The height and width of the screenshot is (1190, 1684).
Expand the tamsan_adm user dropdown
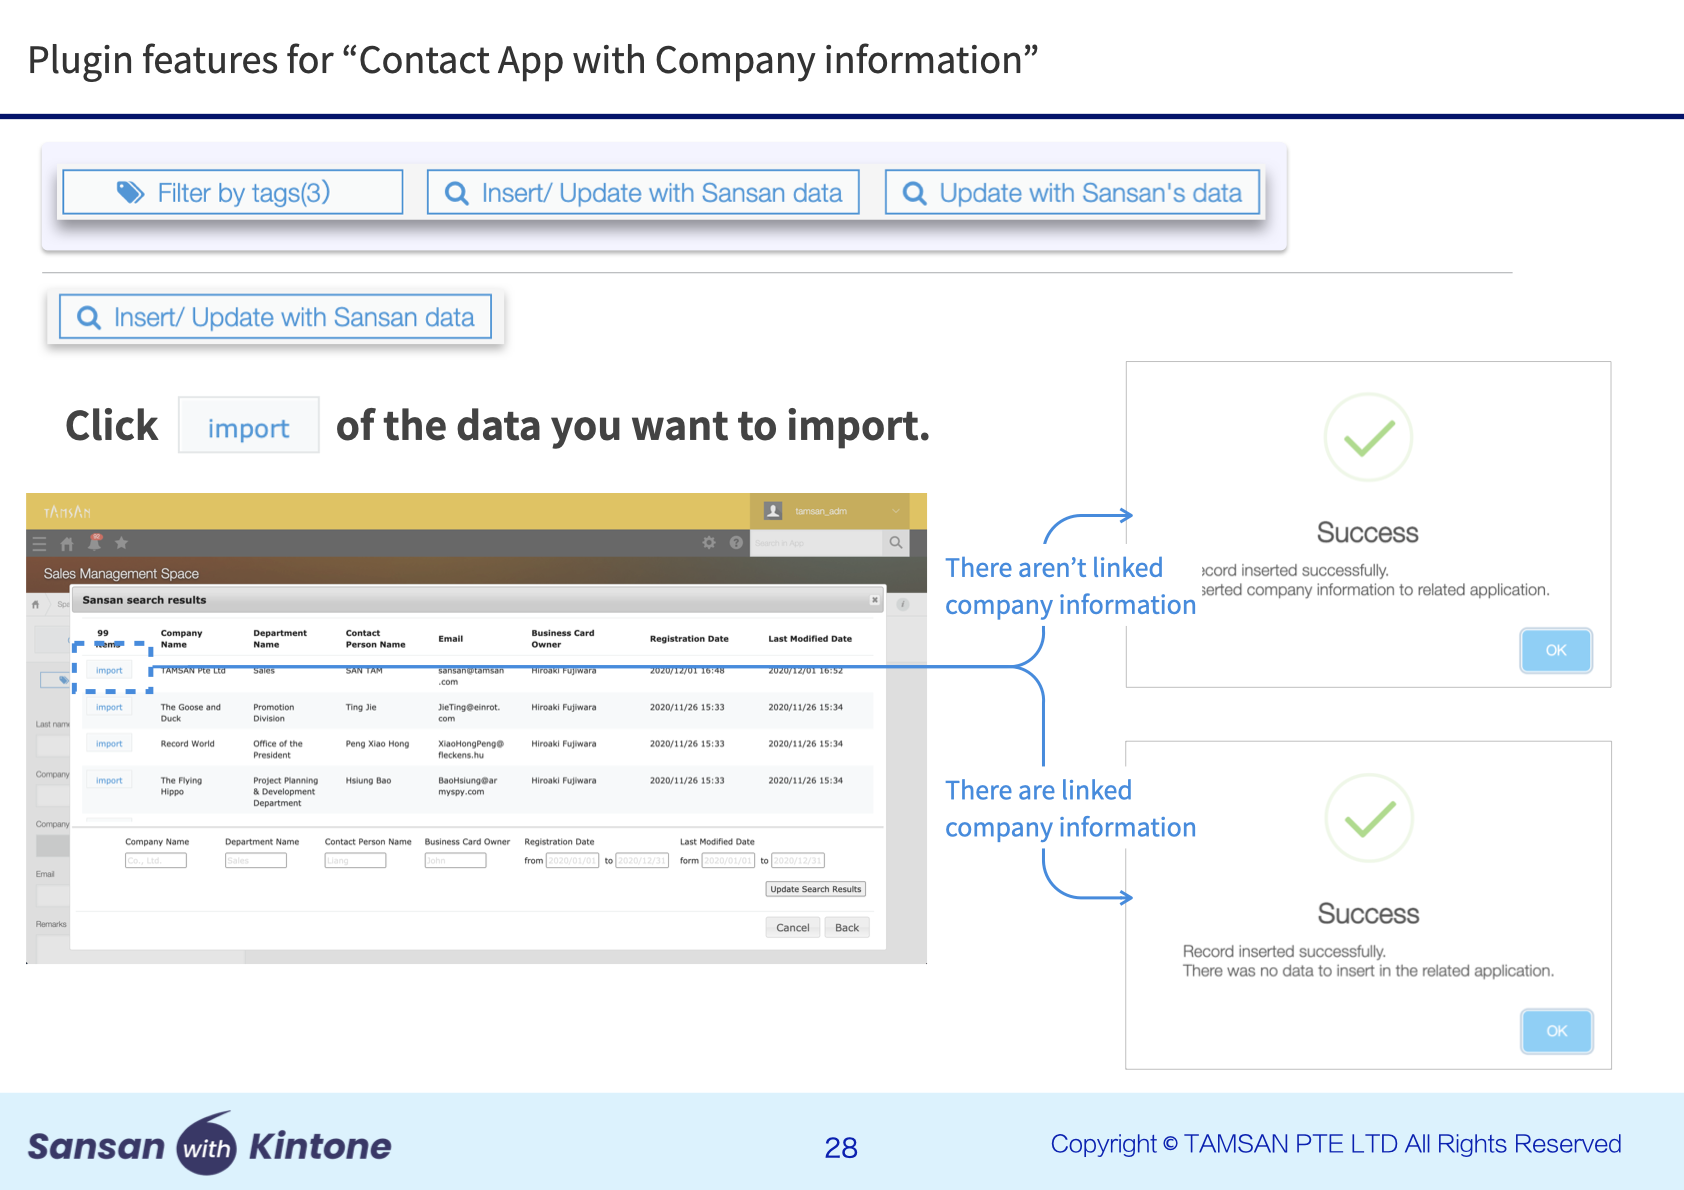[x=895, y=511]
